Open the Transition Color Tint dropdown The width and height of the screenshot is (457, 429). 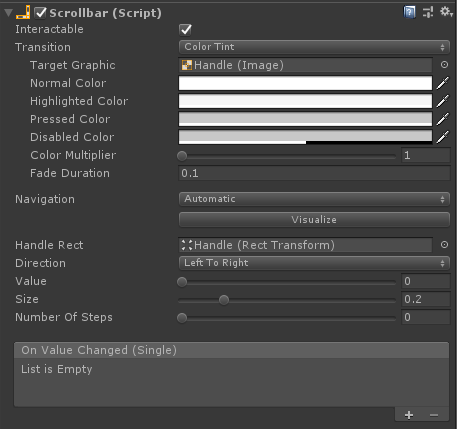pyautogui.click(x=314, y=47)
